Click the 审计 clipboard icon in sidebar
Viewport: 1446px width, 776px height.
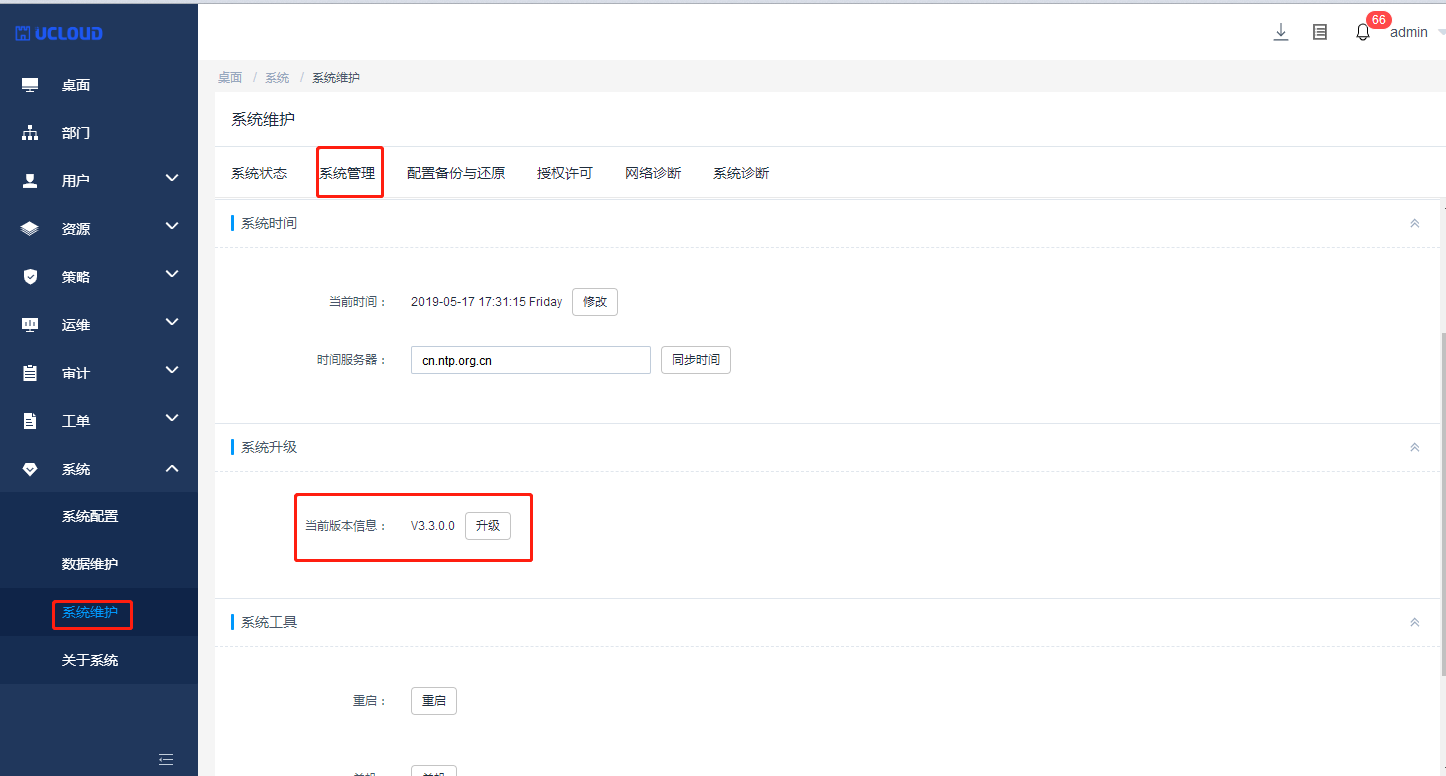pos(30,373)
